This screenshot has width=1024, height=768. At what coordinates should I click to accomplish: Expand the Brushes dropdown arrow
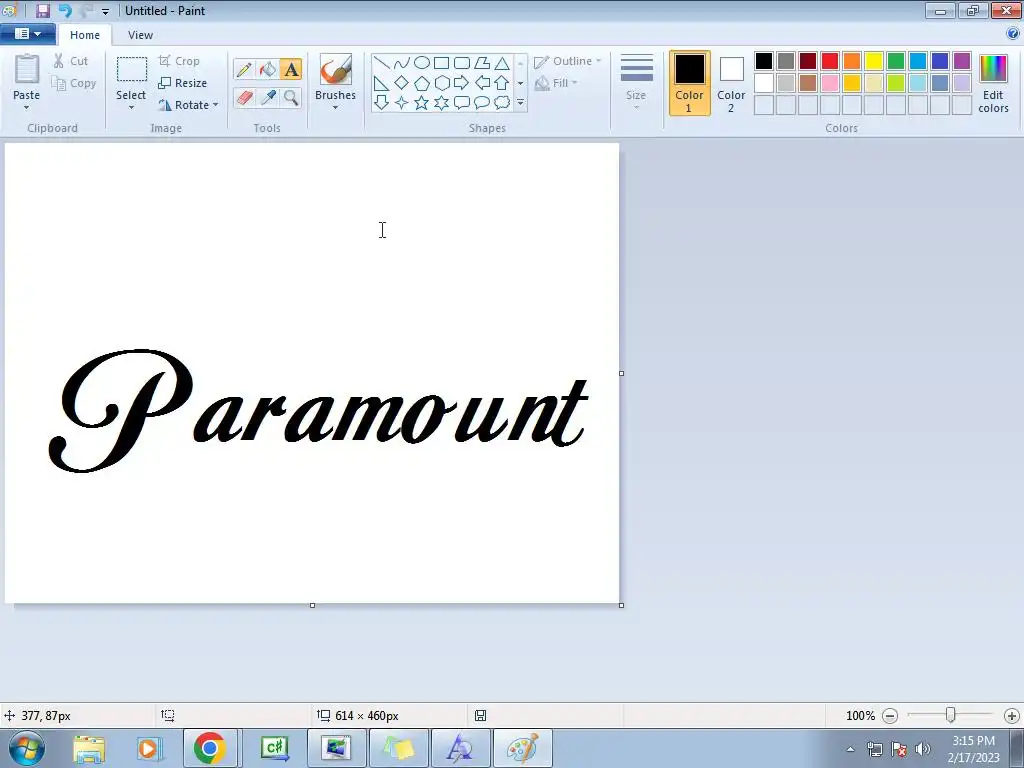click(x=335, y=108)
